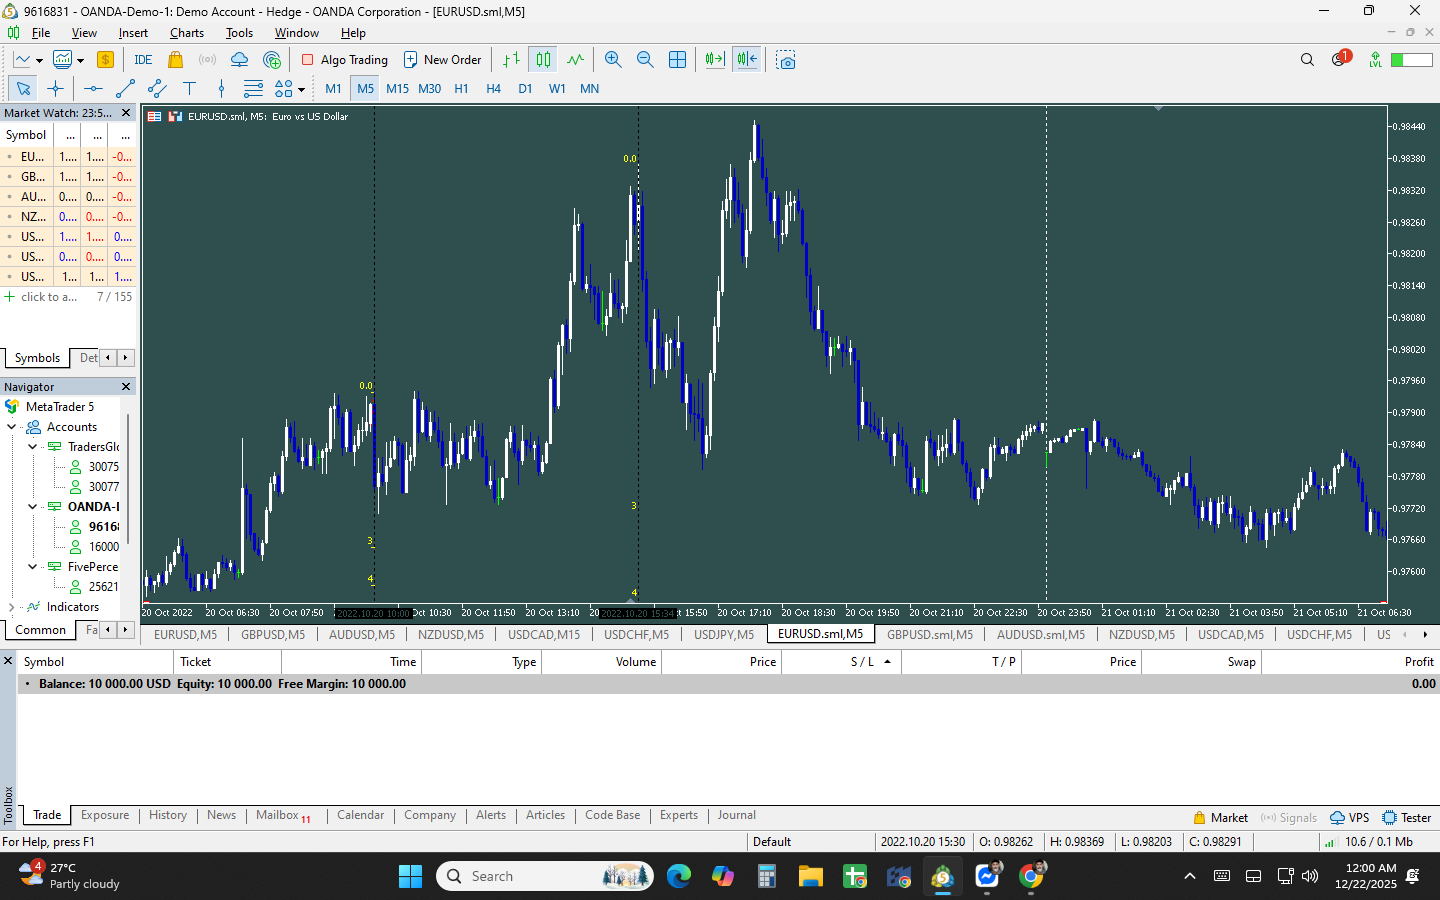The width and height of the screenshot is (1440, 900).
Task: Open the Market shopping bag icon
Action: coord(175,60)
